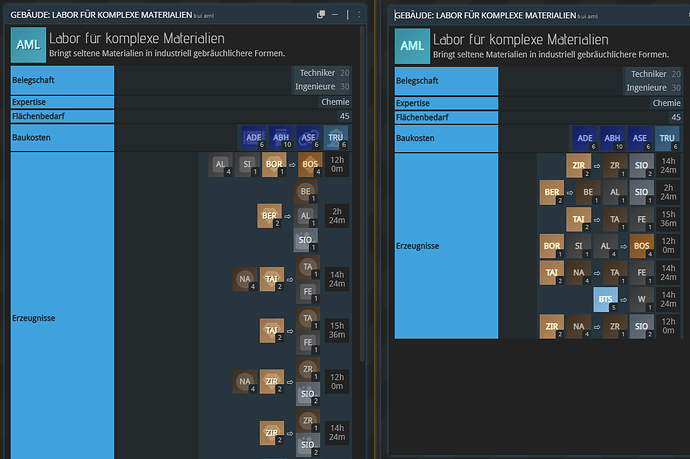Click the large AML building icon in left window
Image resolution: width=690 pixels, height=459 pixels.
click(28, 45)
